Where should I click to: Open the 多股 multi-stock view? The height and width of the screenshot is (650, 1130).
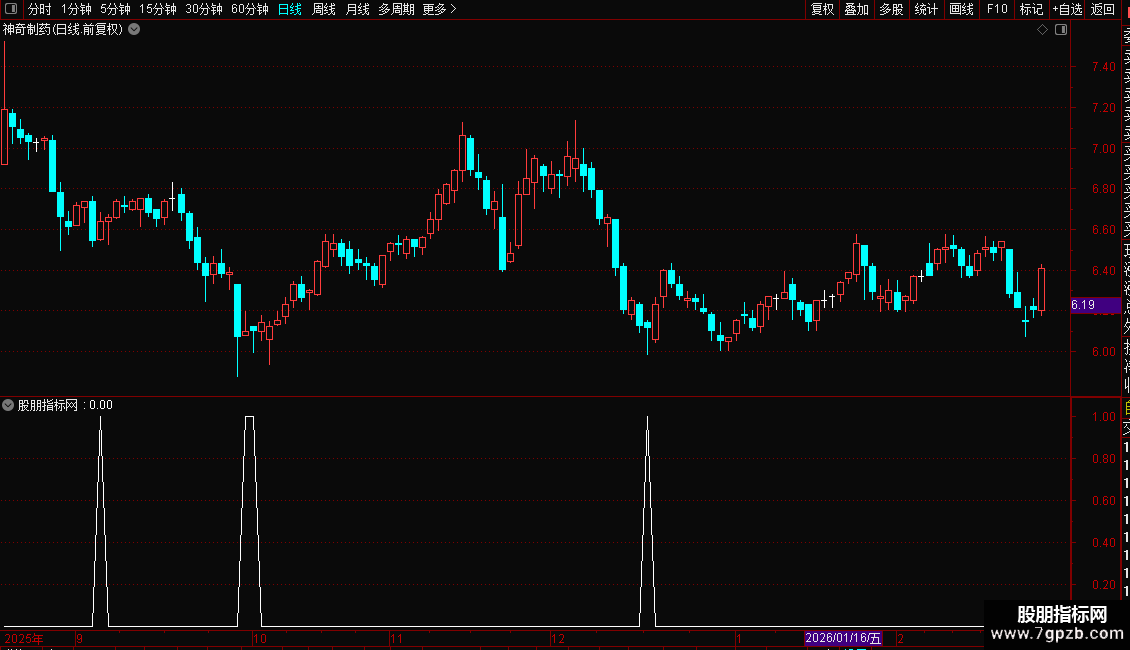891,9
